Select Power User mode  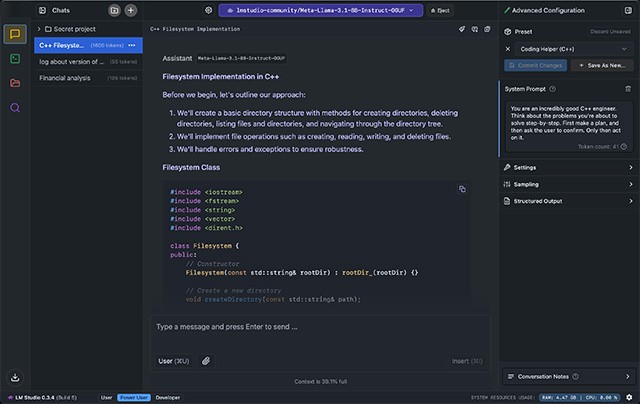point(133,397)
